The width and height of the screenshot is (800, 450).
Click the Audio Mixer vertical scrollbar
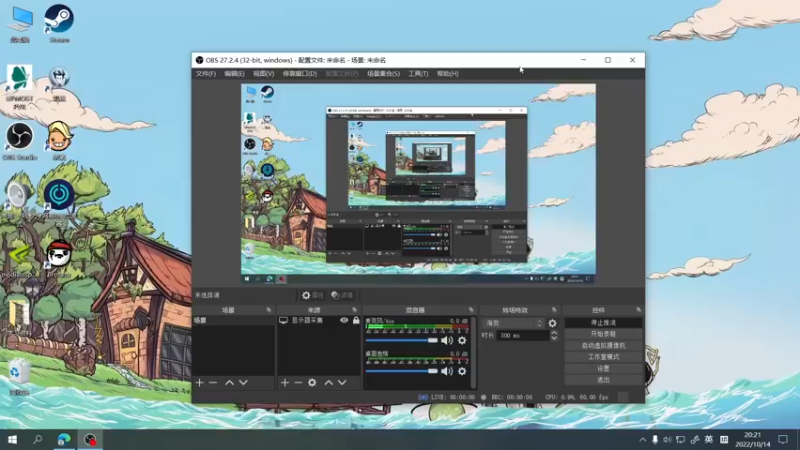474,353
